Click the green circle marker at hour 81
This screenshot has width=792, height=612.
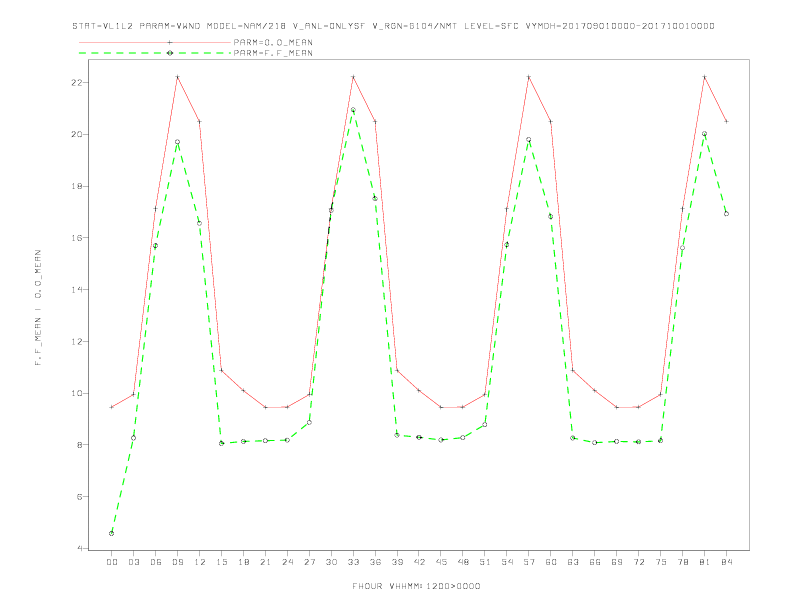[x=705, y=134]
